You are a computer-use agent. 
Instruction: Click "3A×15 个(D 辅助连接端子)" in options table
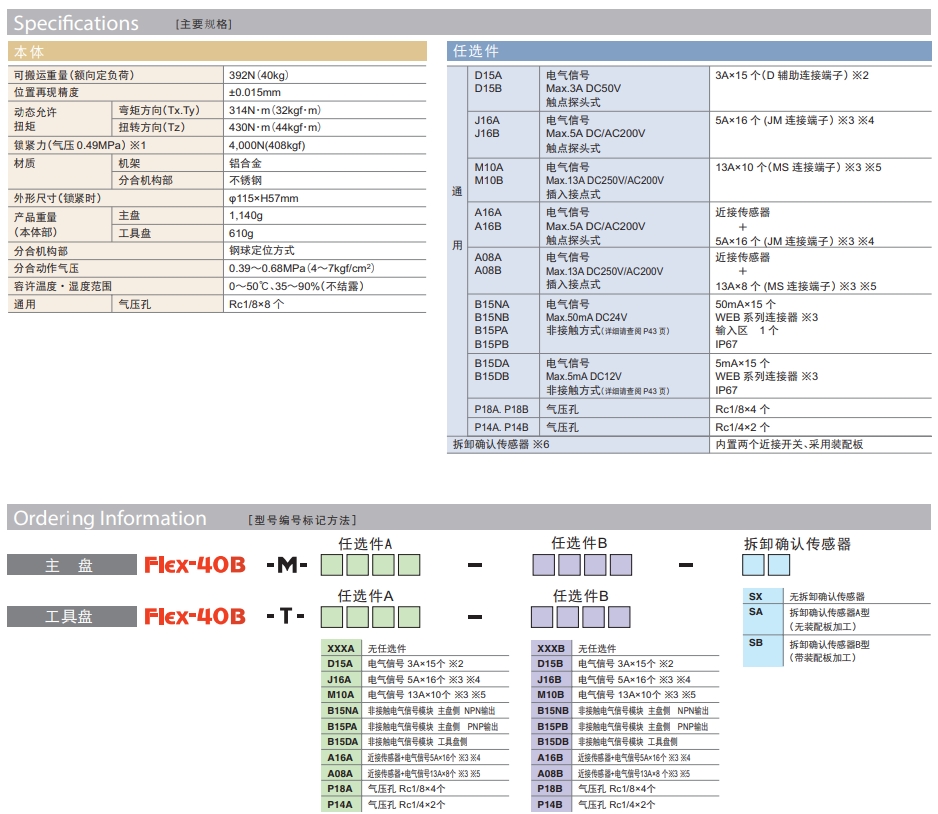[781, 75]
